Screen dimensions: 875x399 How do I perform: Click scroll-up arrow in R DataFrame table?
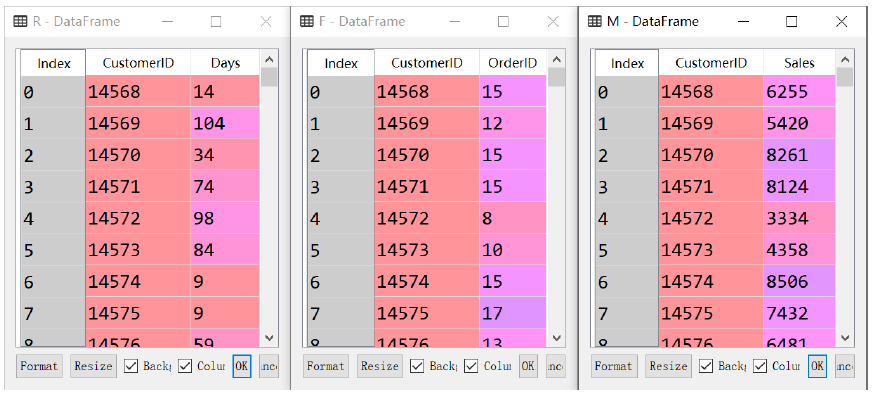click(269, 60)
